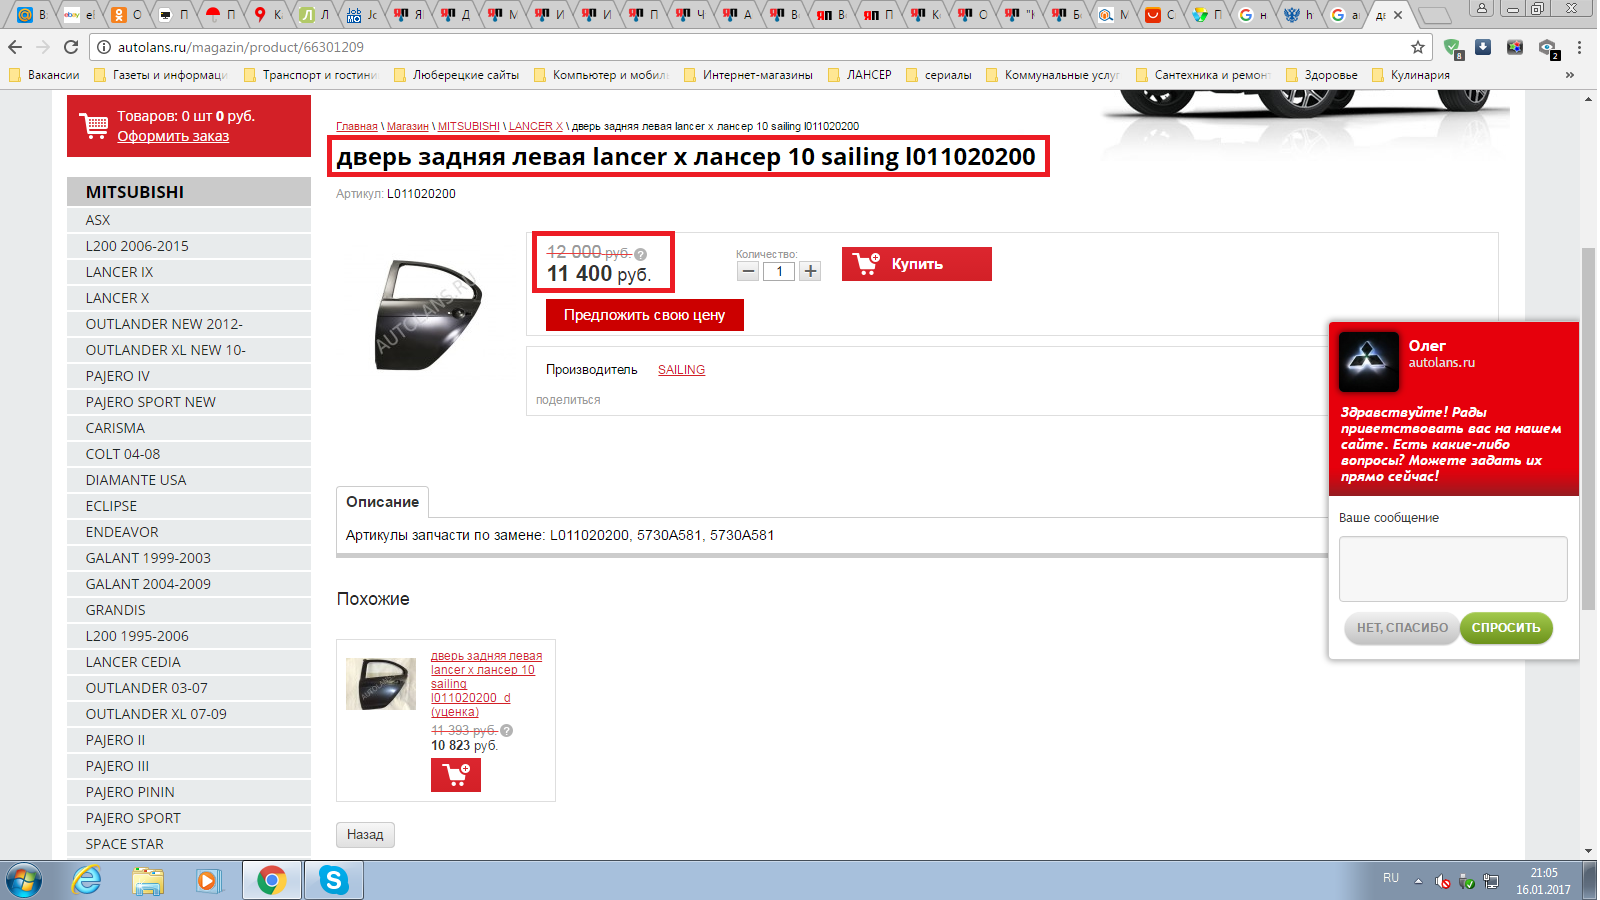Open the Здоровье bookmarks folder
Image resolution: width=1600 pixels, height=900 pixels.
coord(1322,75)
